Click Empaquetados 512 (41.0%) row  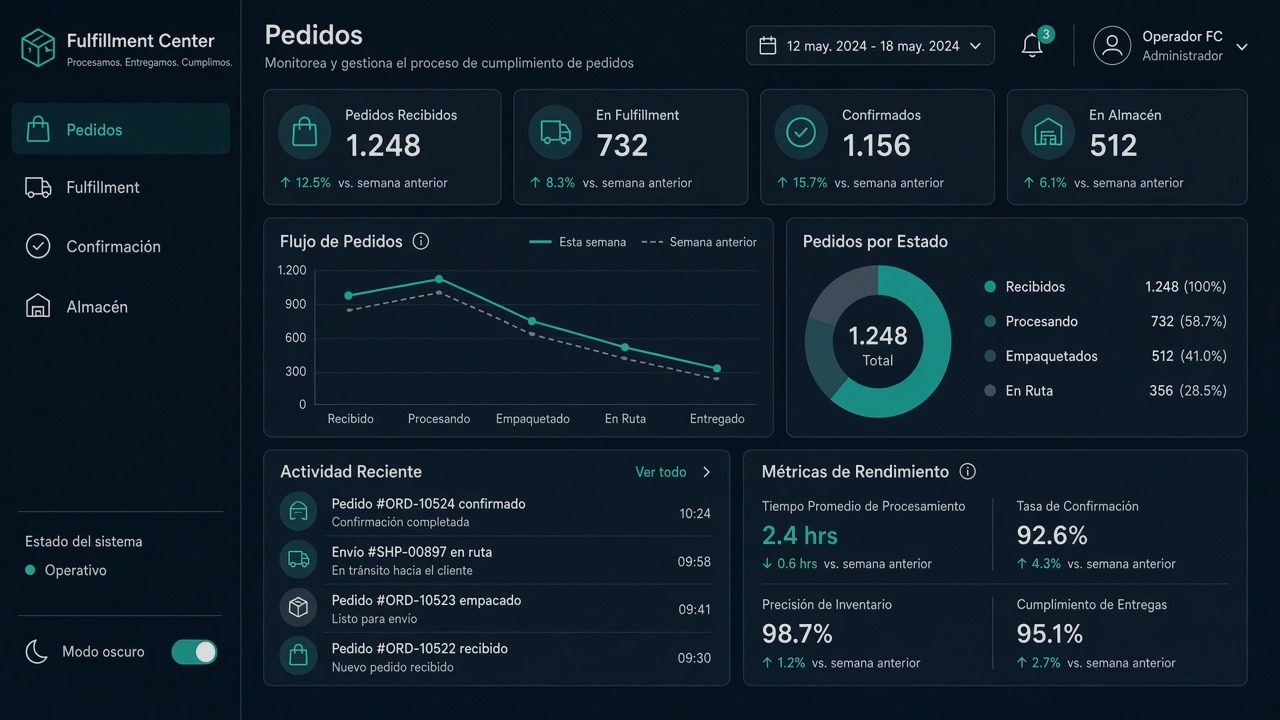(x=1105, y=356)
